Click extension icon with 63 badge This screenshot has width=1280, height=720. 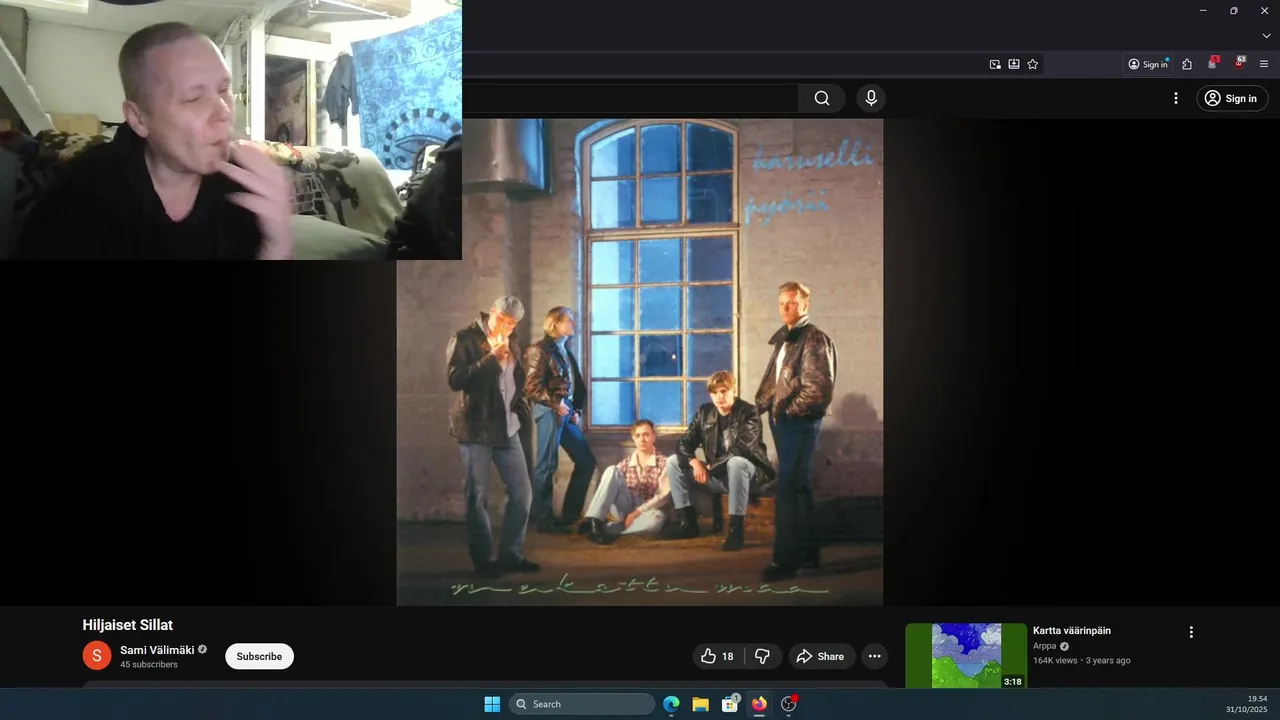pyautogui.click(x=1240, y=64)
